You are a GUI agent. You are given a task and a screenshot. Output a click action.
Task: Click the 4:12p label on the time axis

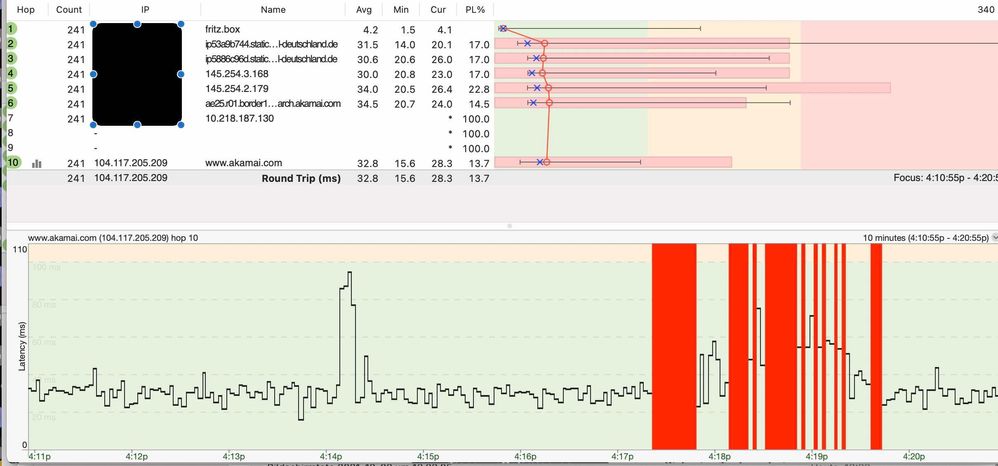pos(137,456)
